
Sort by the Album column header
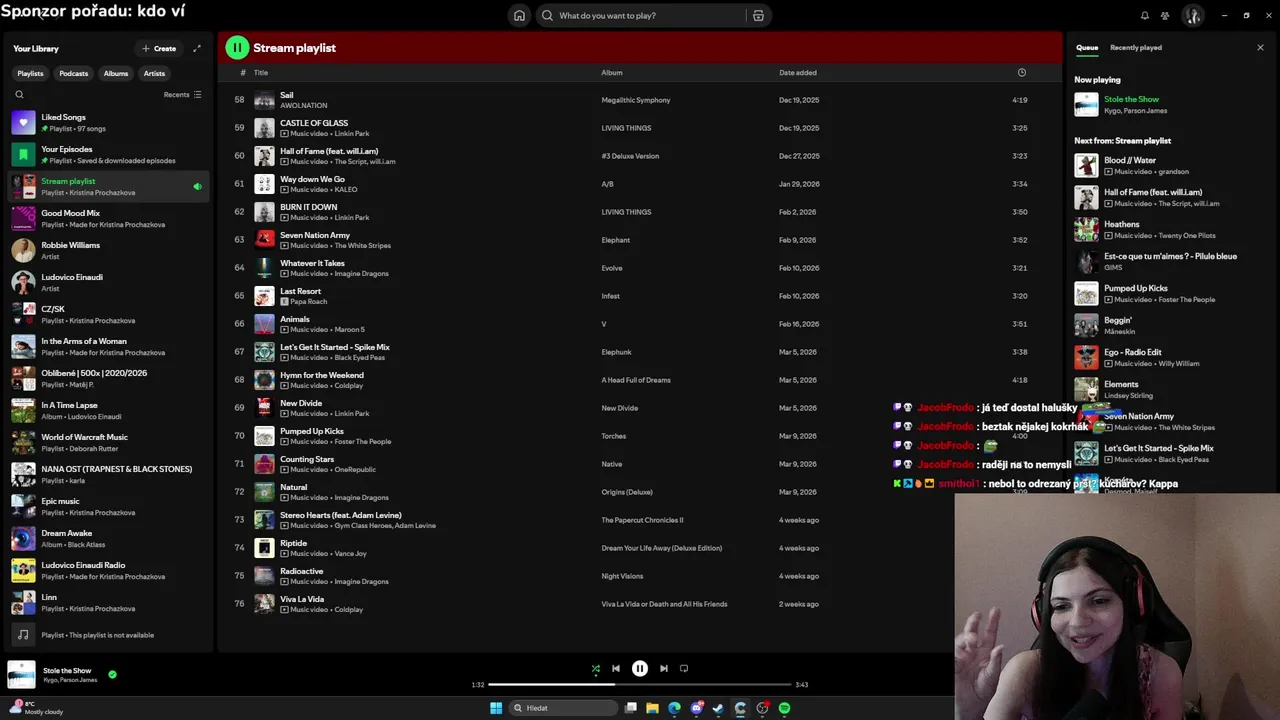tap(612, 73)
